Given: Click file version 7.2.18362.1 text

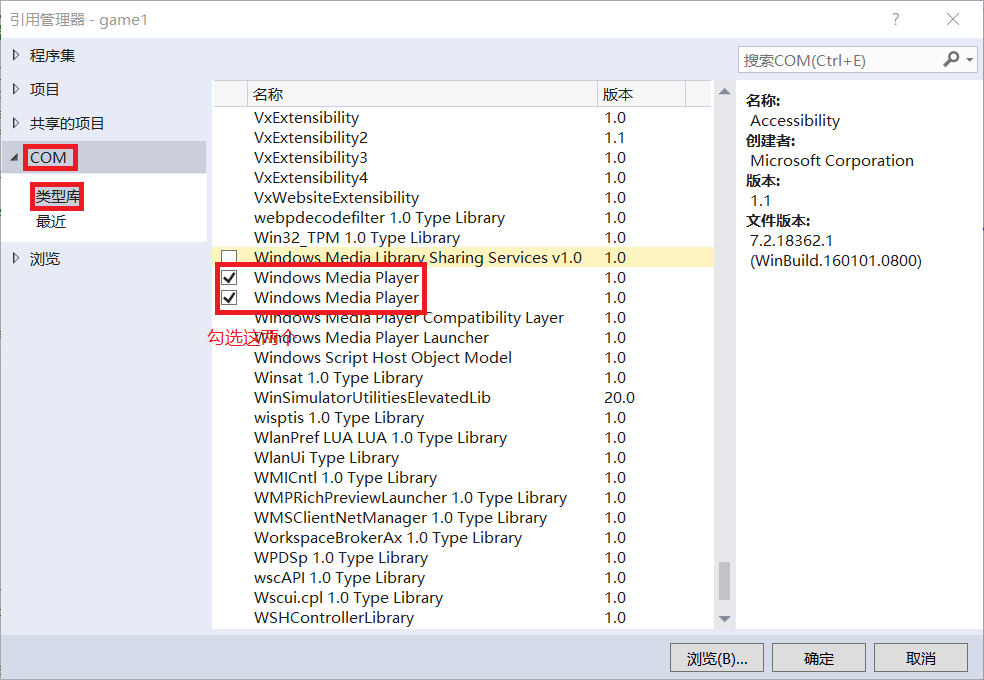Looking at the screenshot, I should click(791, 241).
